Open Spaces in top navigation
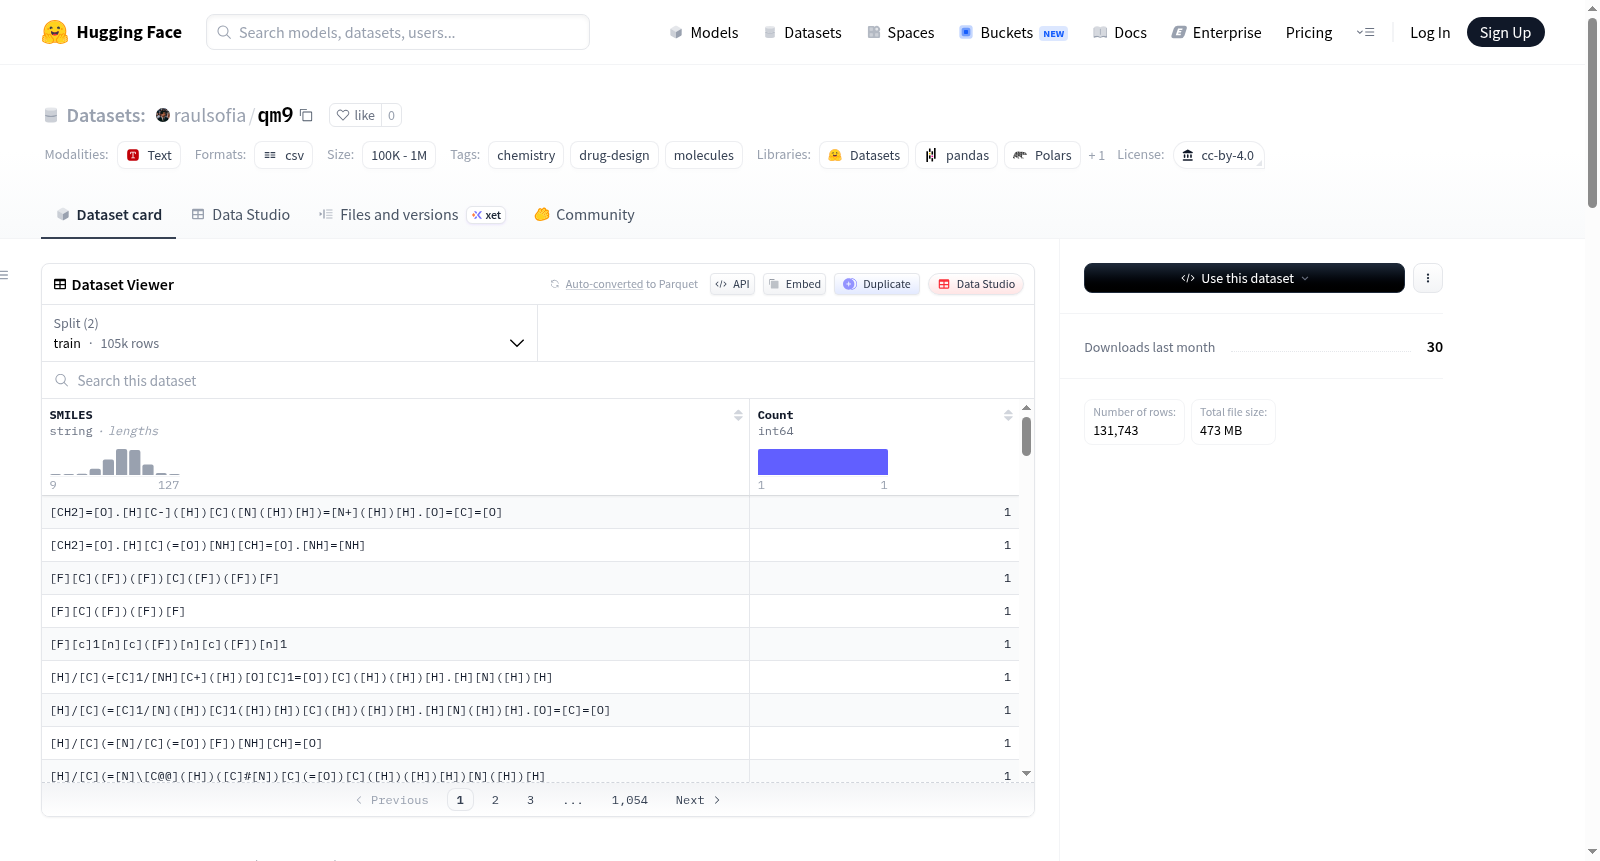The image size is (1600, 861). point(900,32)
